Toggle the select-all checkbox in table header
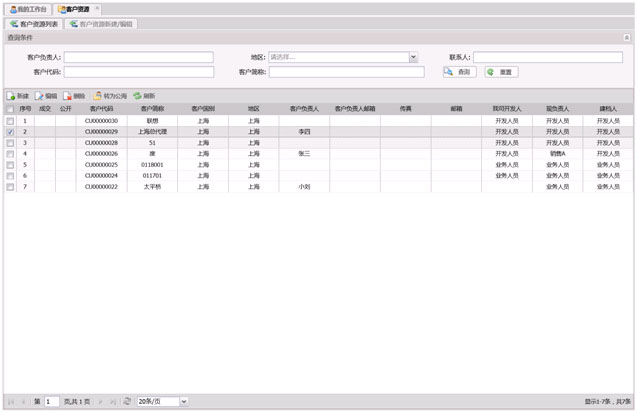The width and height of the screenshot is (637, 413). pyautogui.click(x=10, y=108)
